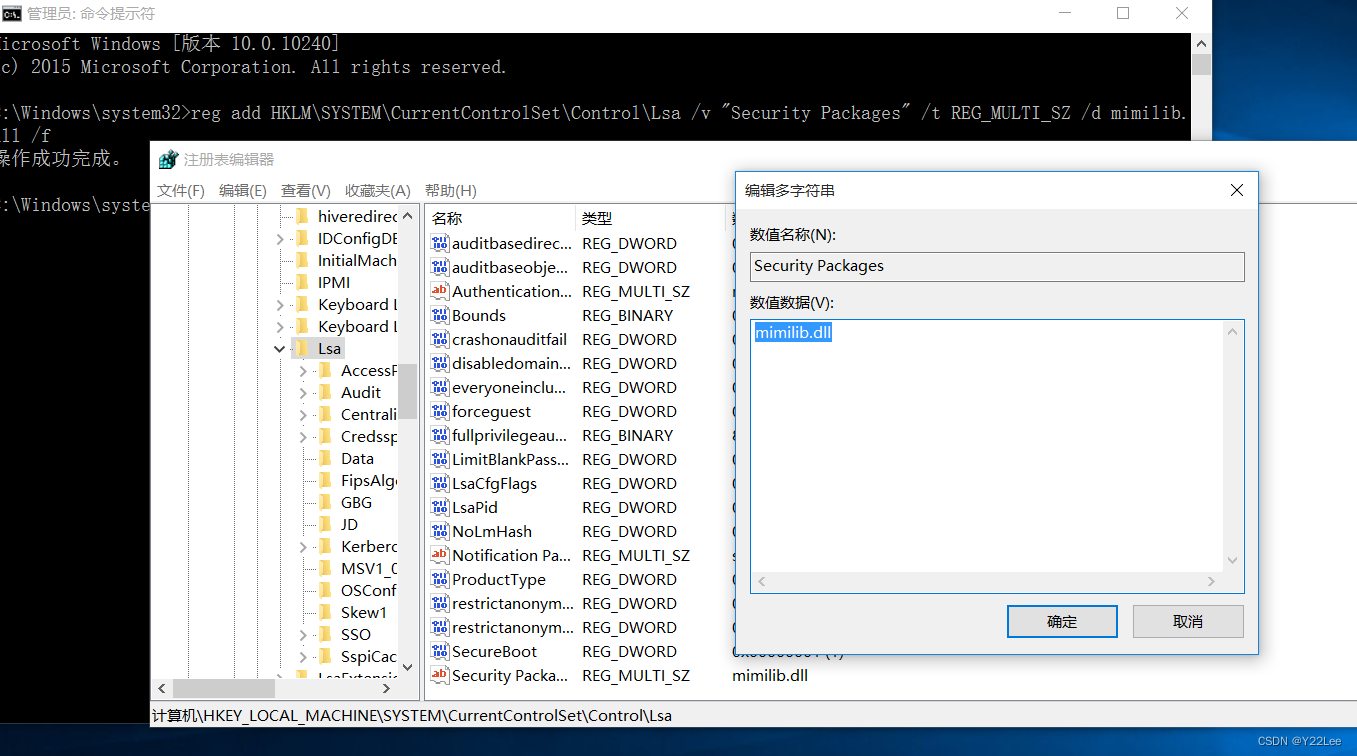
Task: Click the JD folder icon
Action: coord(325,524)
